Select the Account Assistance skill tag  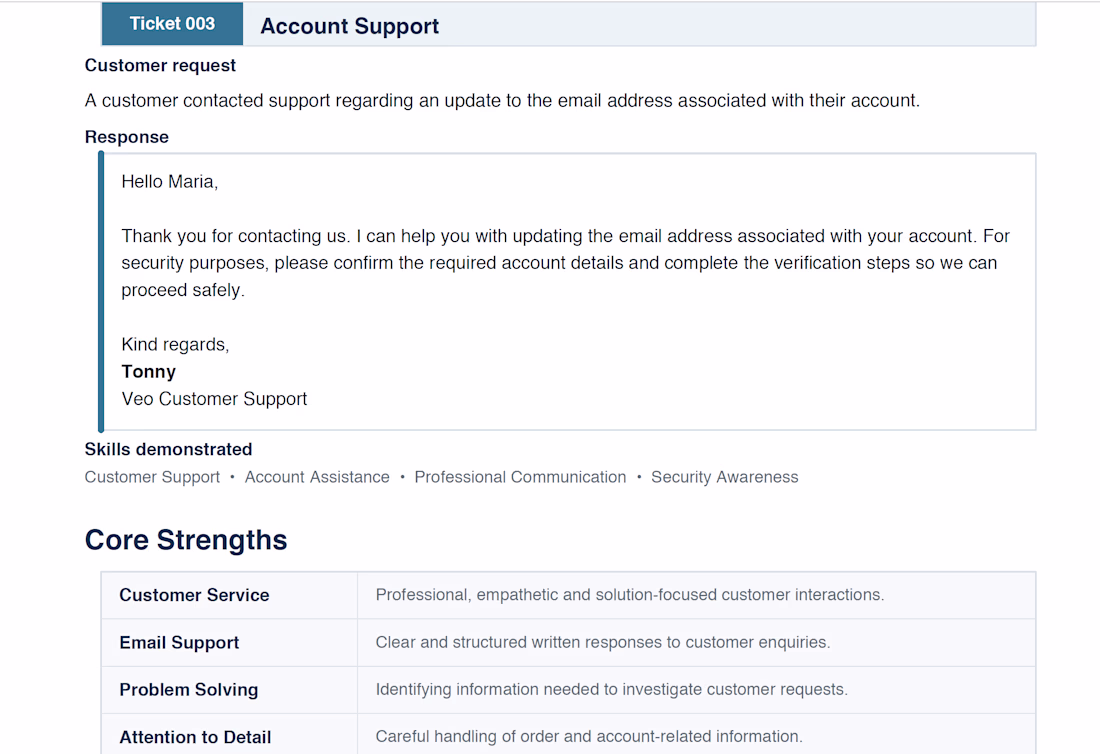pyautogui.click(x=317, y=477)
